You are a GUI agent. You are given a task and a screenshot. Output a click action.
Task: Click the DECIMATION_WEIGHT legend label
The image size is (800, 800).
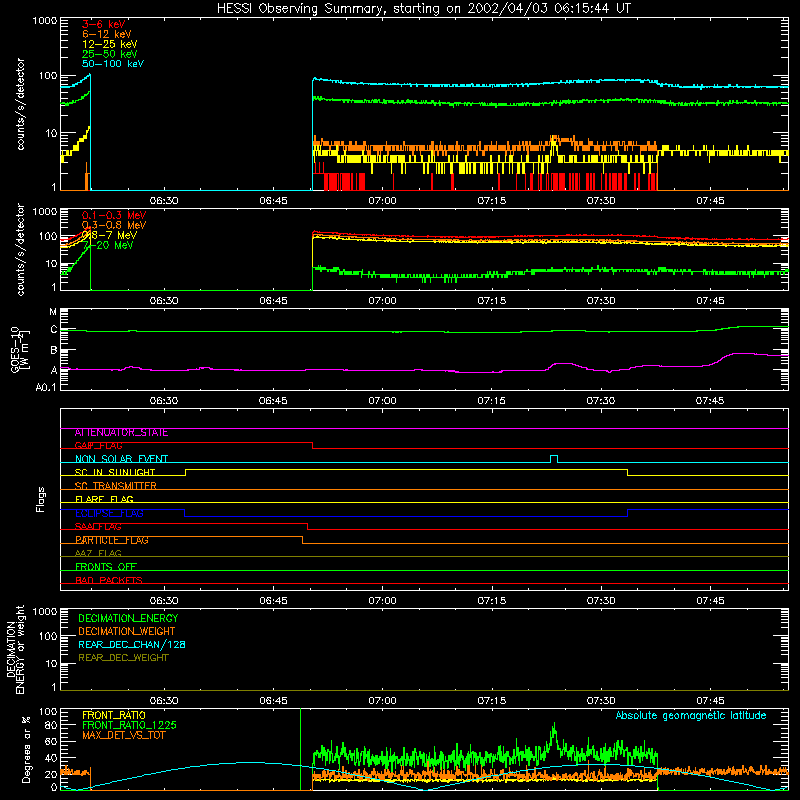127,632
